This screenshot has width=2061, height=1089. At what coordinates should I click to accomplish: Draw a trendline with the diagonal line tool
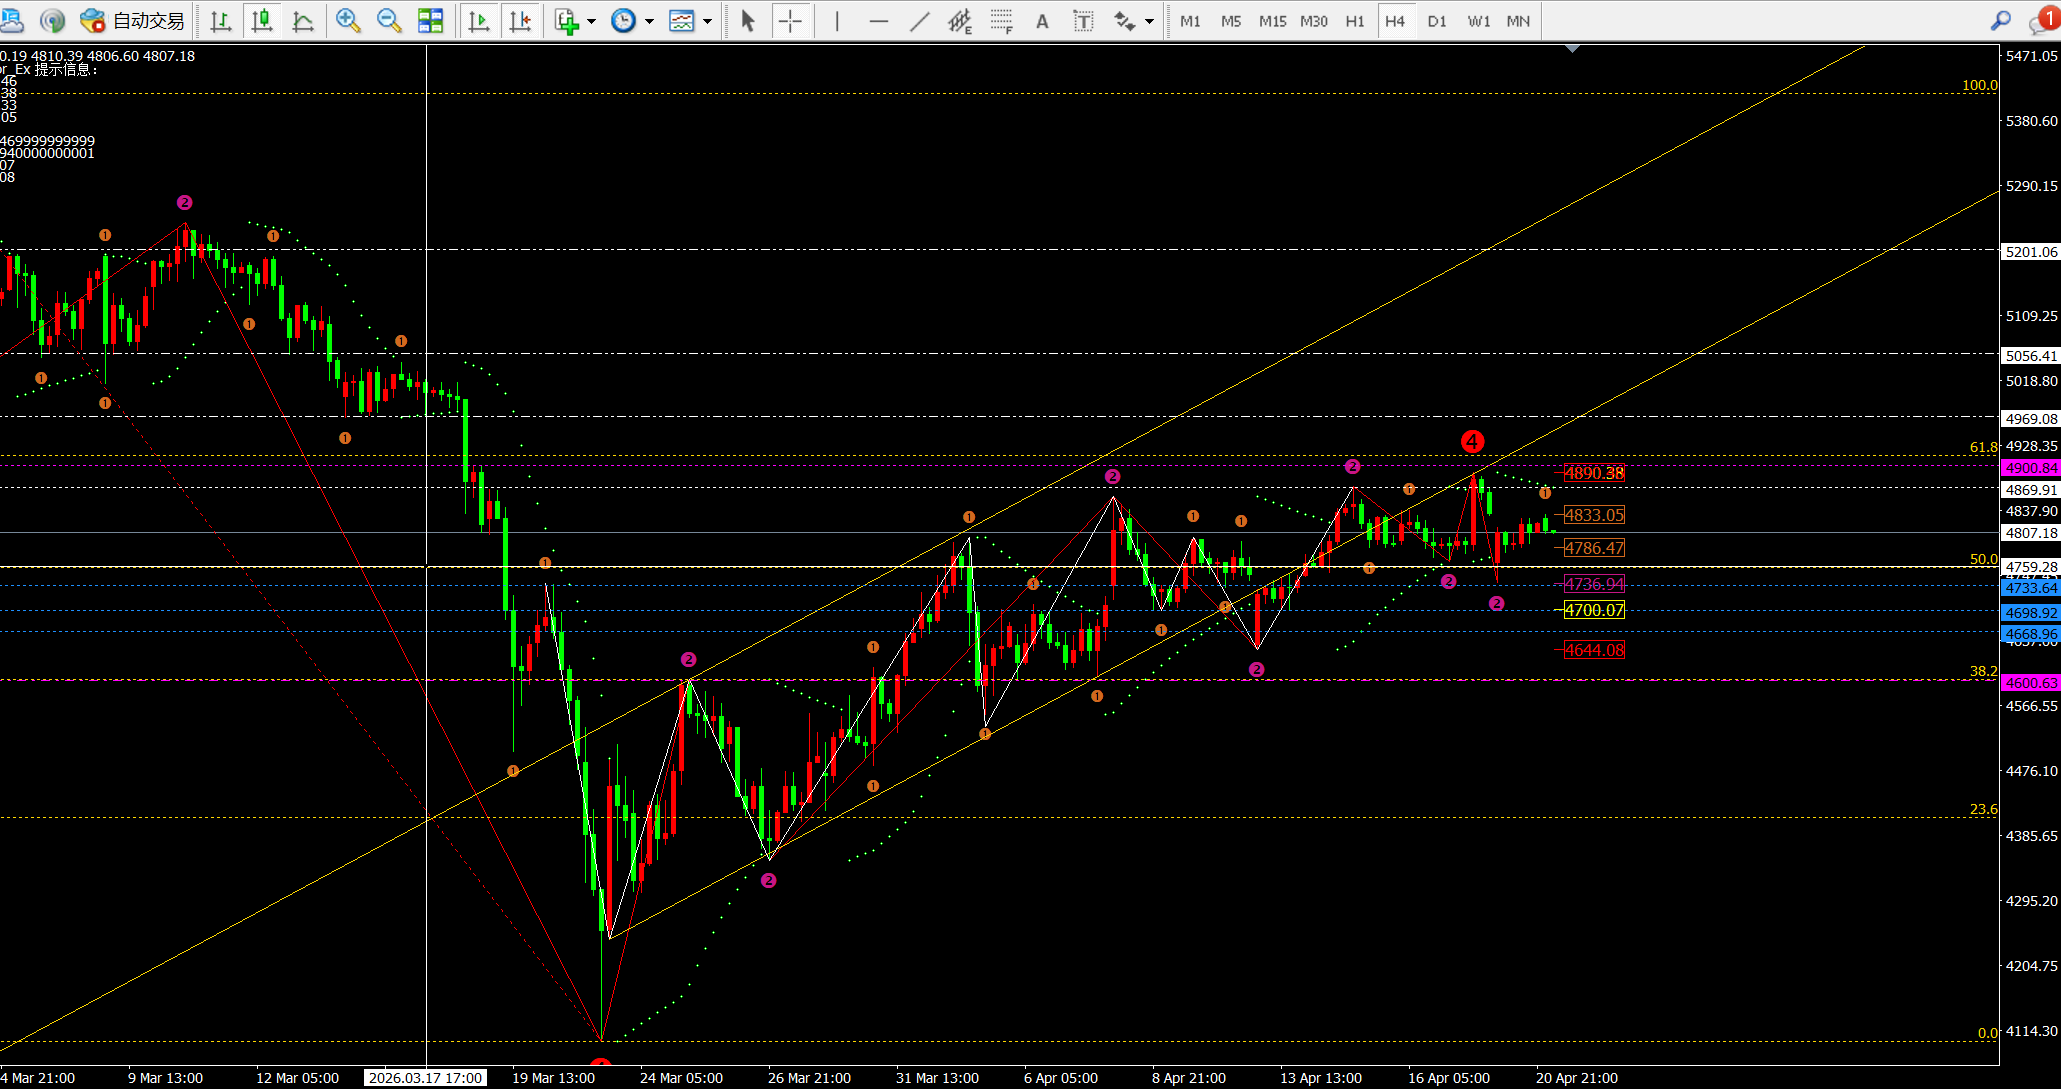tap(920, 21)
